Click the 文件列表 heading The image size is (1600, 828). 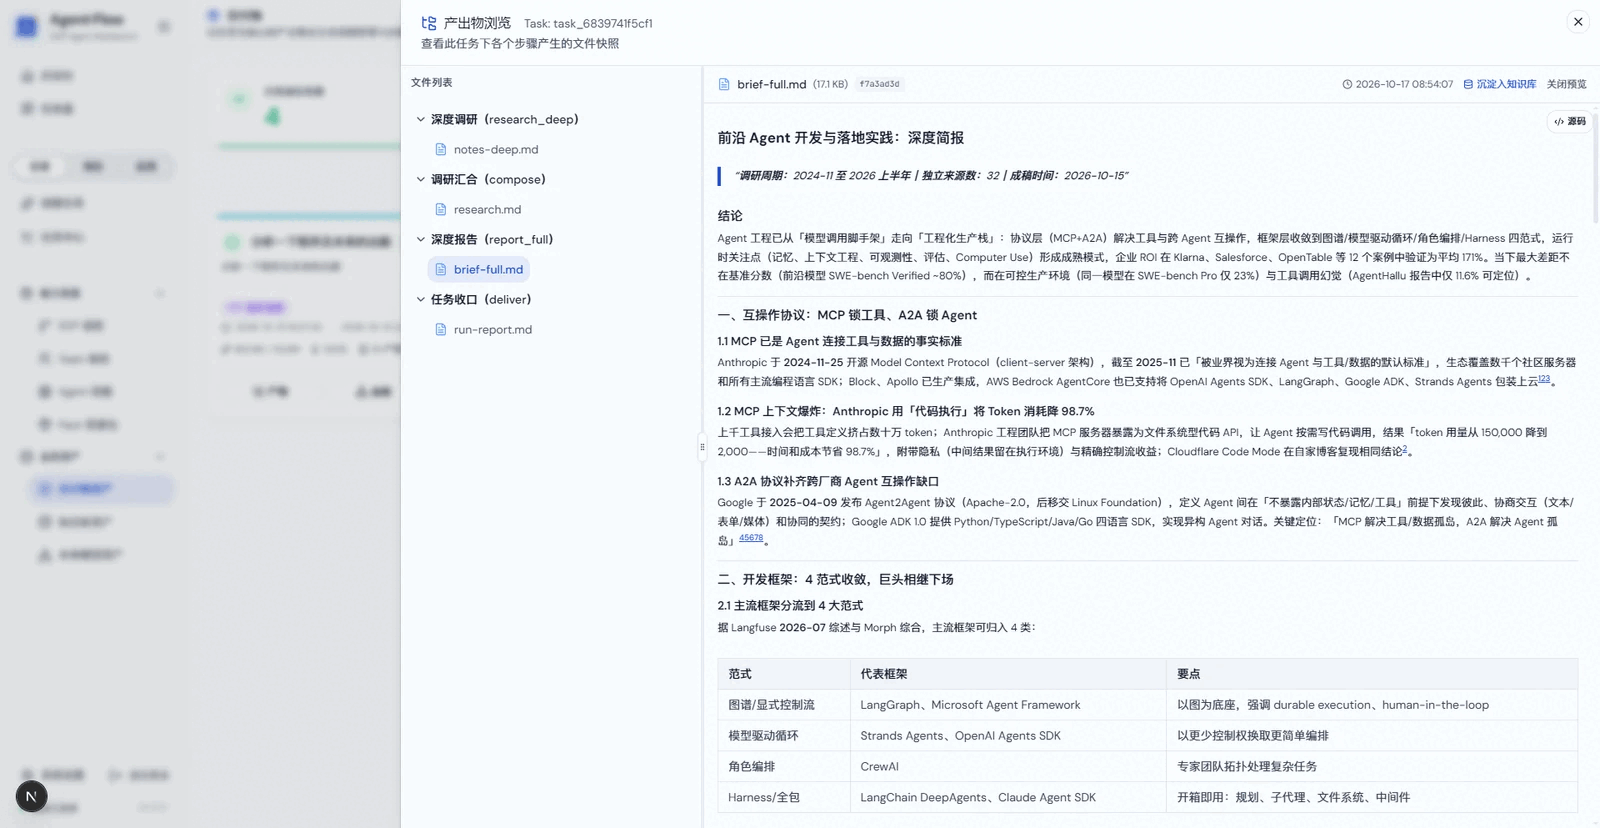tap(432, 82)
